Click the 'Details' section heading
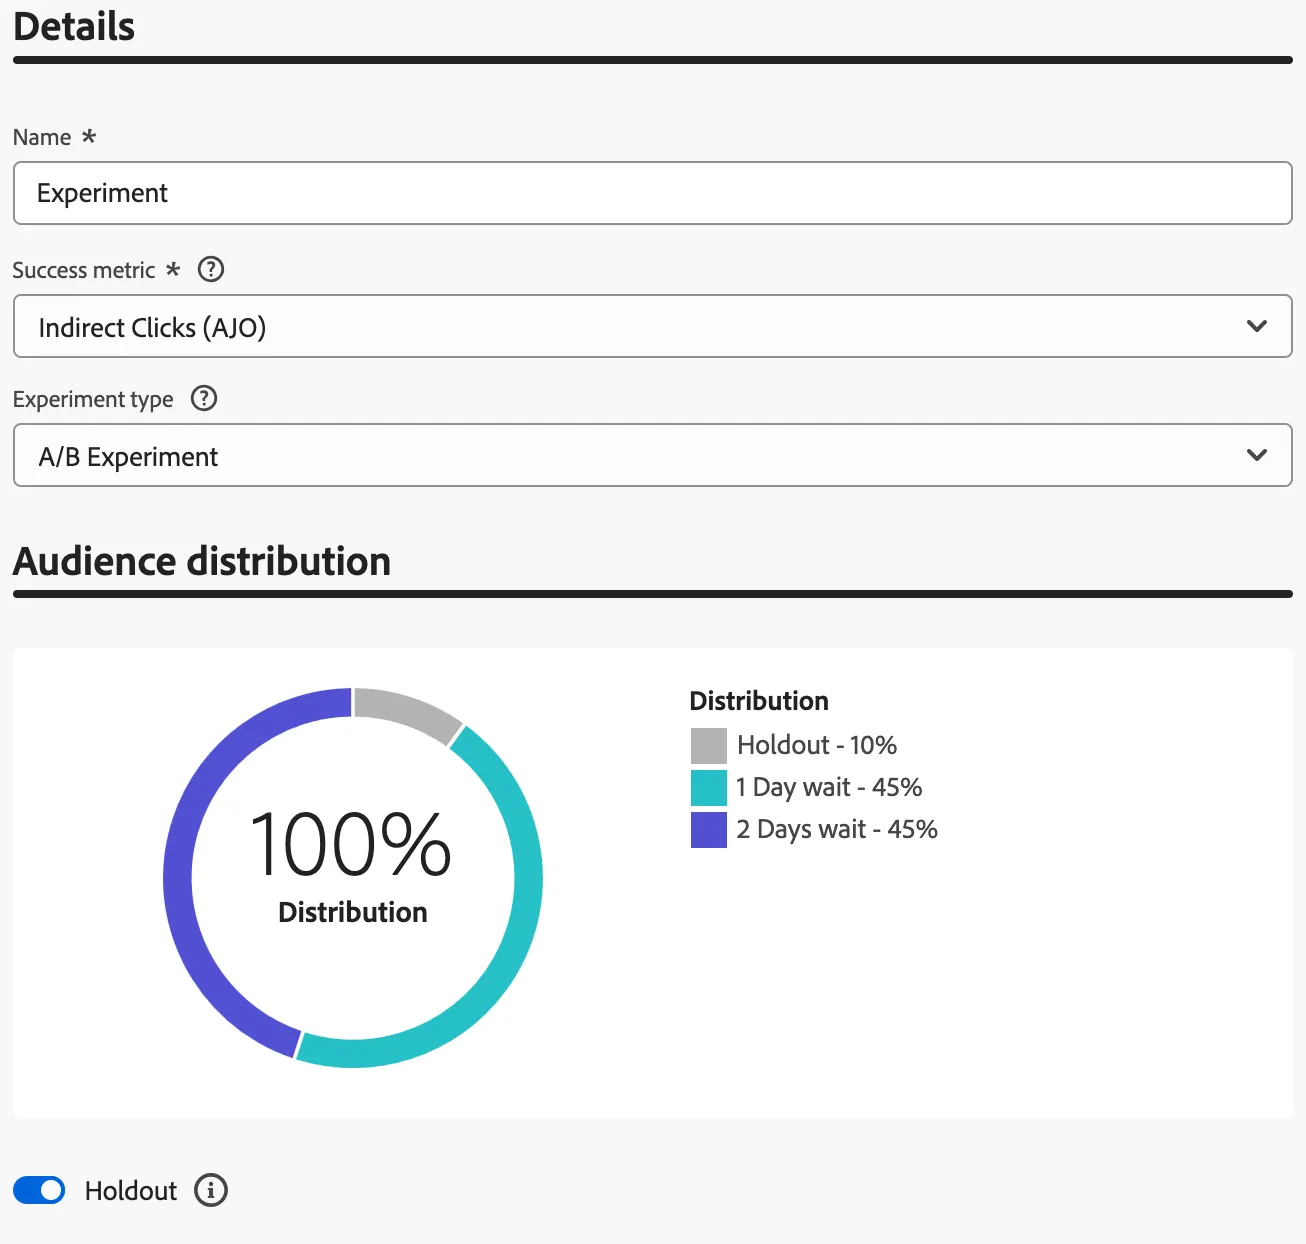Image resolution: width=1306 pixels, height=1244 pixels. [74, 26]
